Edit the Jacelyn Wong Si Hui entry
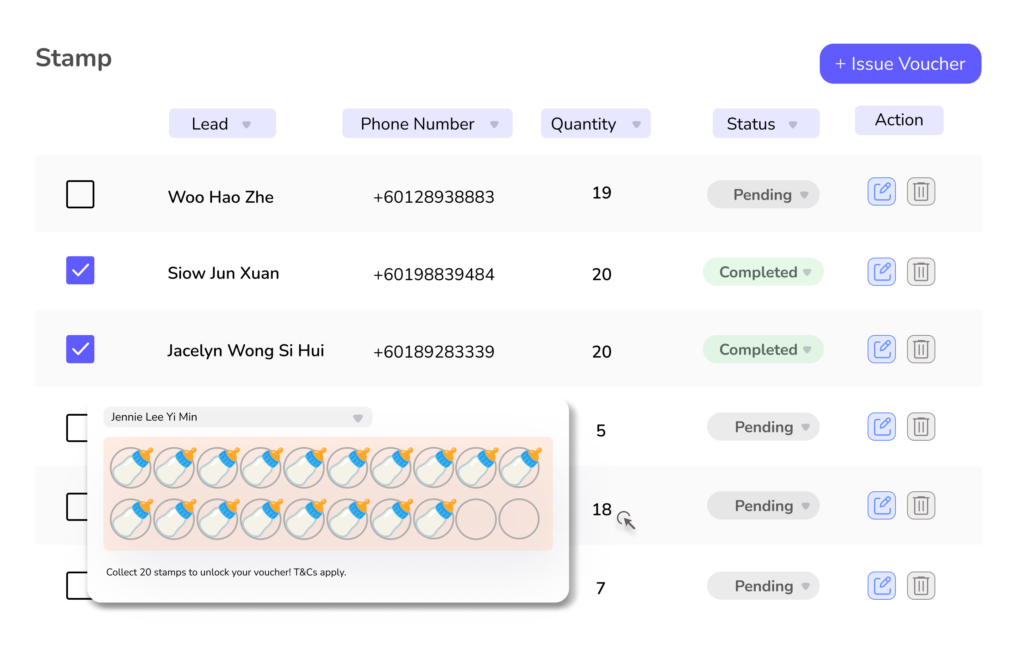Screen dimensions: 1024x649 click(881, 349)
